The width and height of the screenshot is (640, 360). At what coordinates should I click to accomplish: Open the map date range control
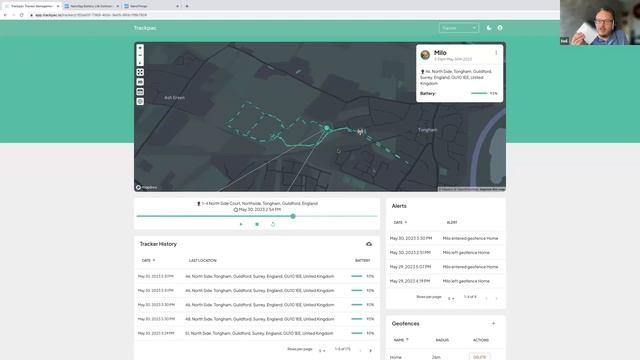(140, 92)
